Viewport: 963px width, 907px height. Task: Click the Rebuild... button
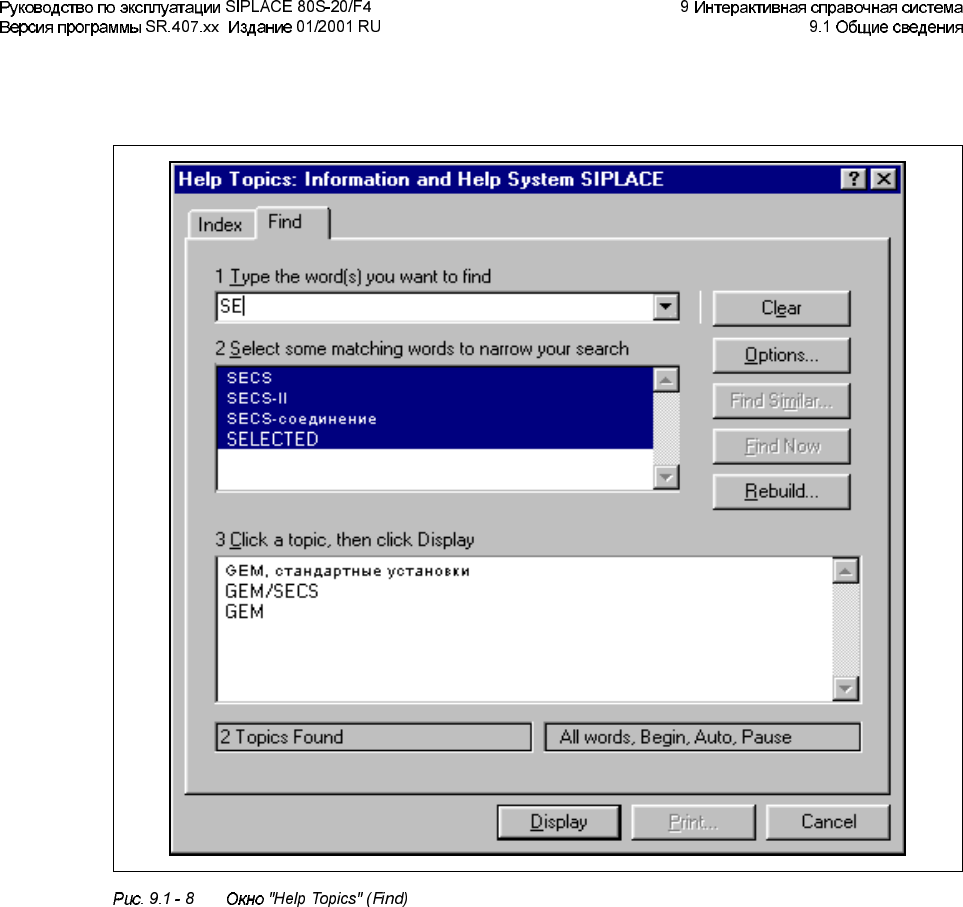[x=781, y=492]
